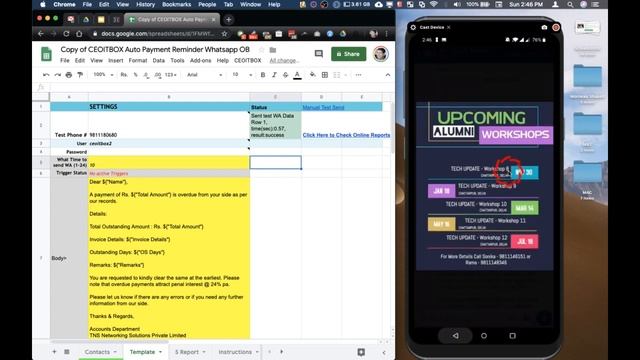The width and height of the screenshot is (640, 360).
Task: Click the Google account avatar
Action: point(380,54)
